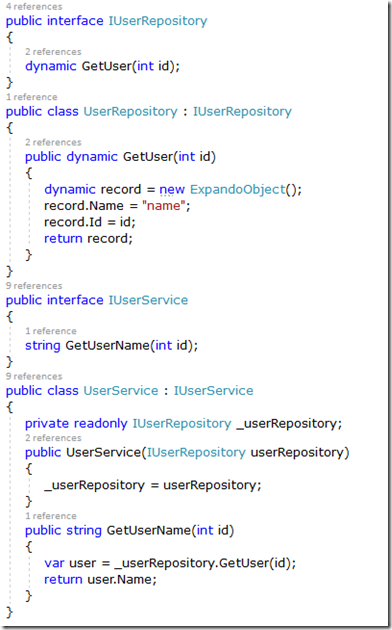The width and height of the screenshot is (392, 630).
Task: Click GetUserName in the IUserService interface
Action: pos(108,346)
